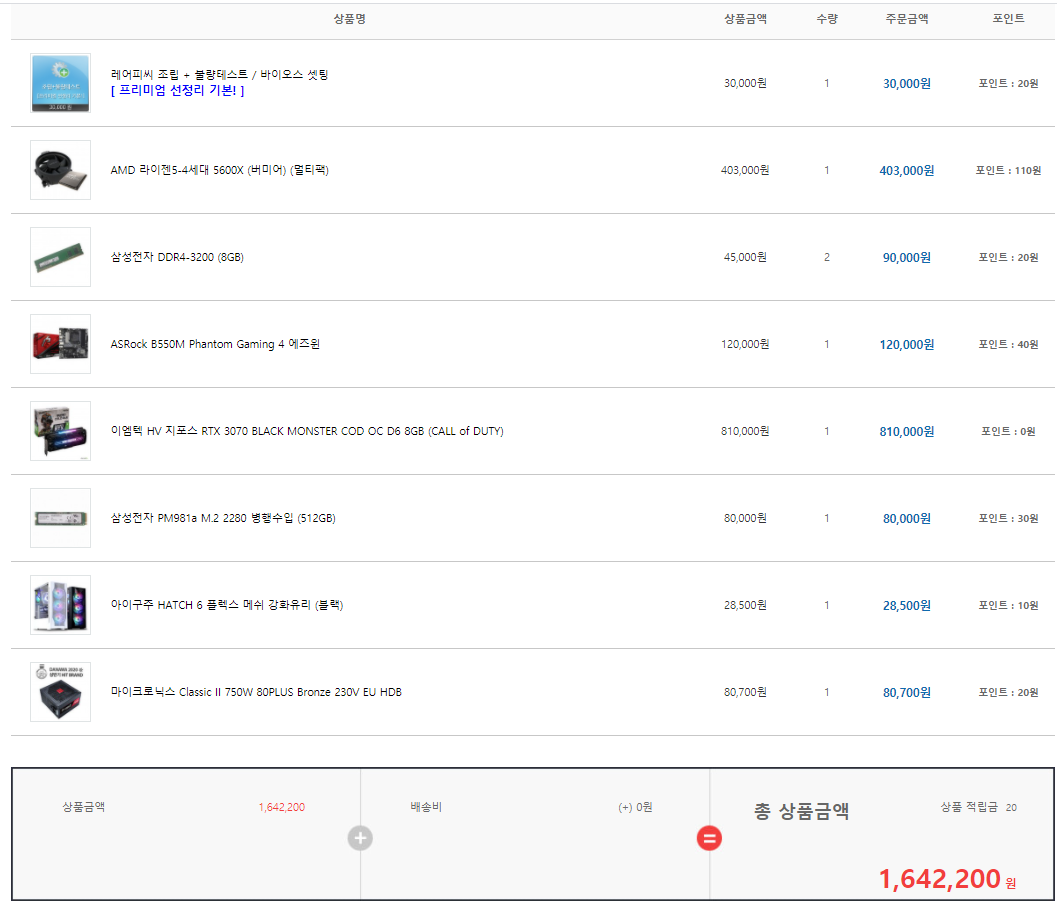Viewport: 1057px width, 905px height.
Task: Click 포인트 : 0원 in RTX 3070 row
Action: coord(1008,431)
